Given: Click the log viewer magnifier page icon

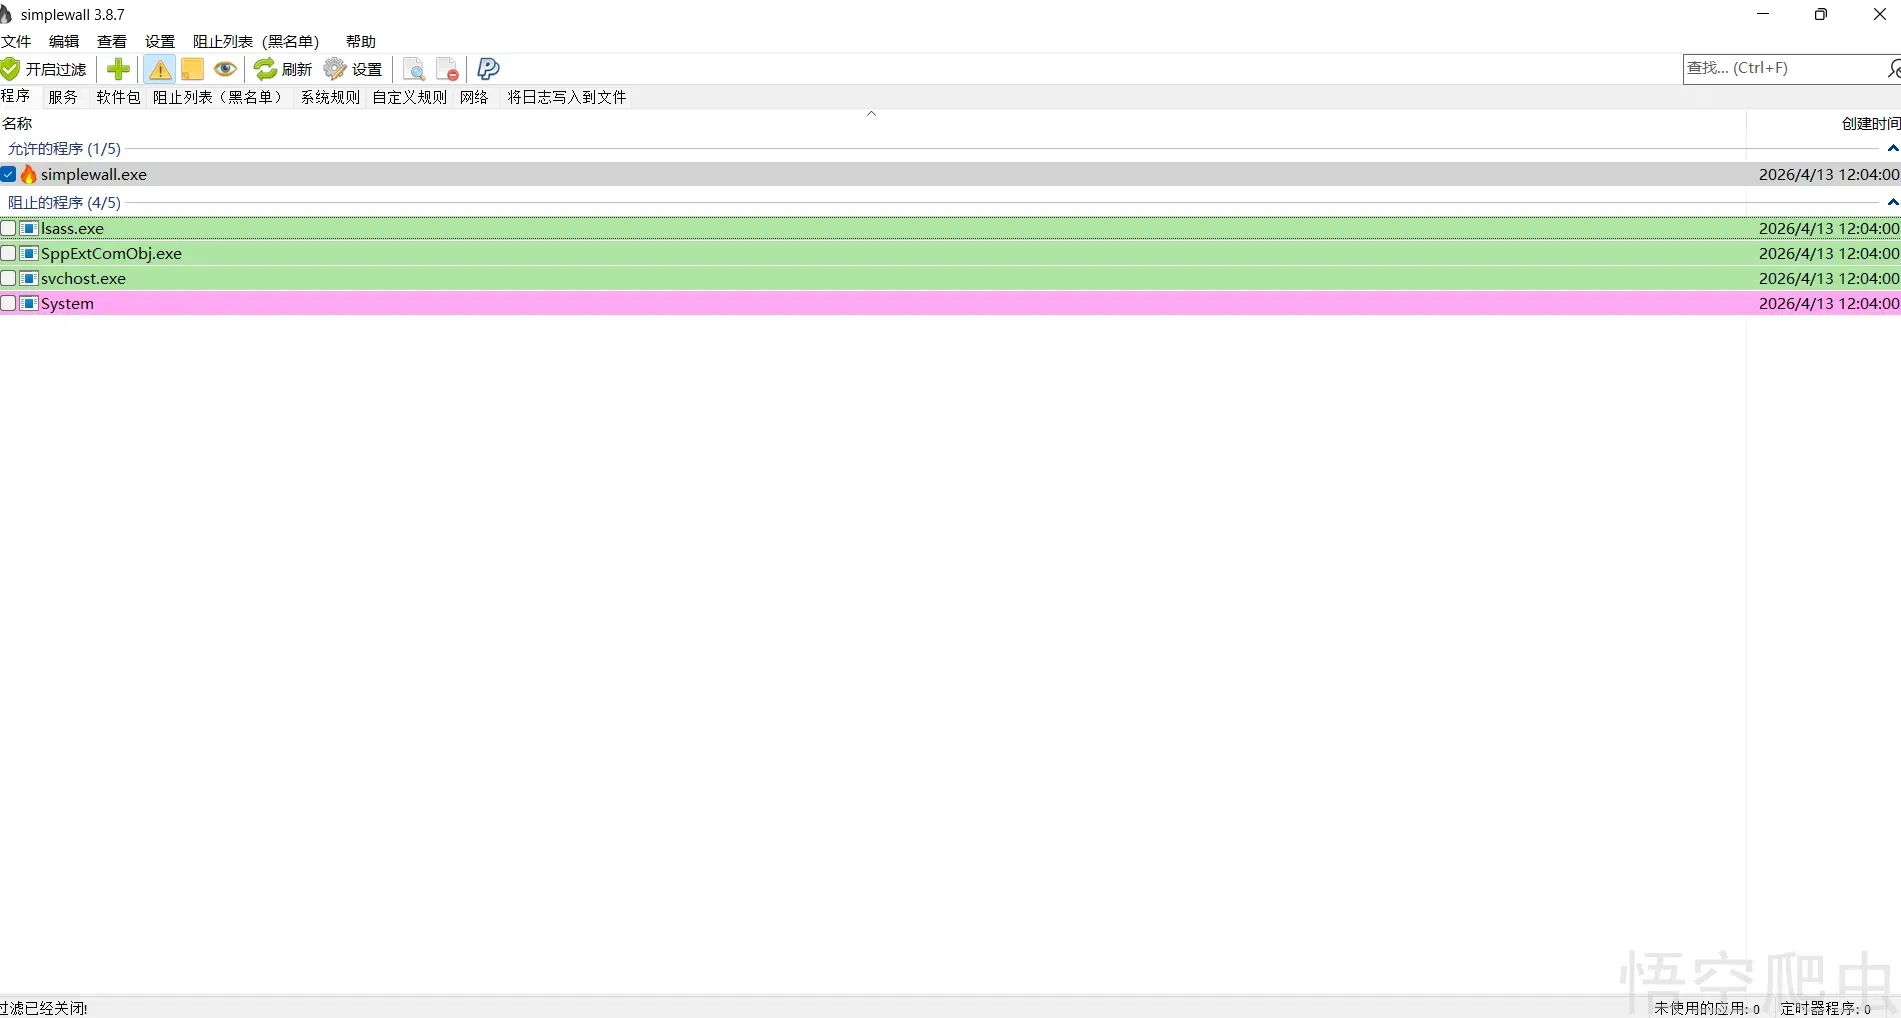Looking at the screenshot, I should [413, 69].
